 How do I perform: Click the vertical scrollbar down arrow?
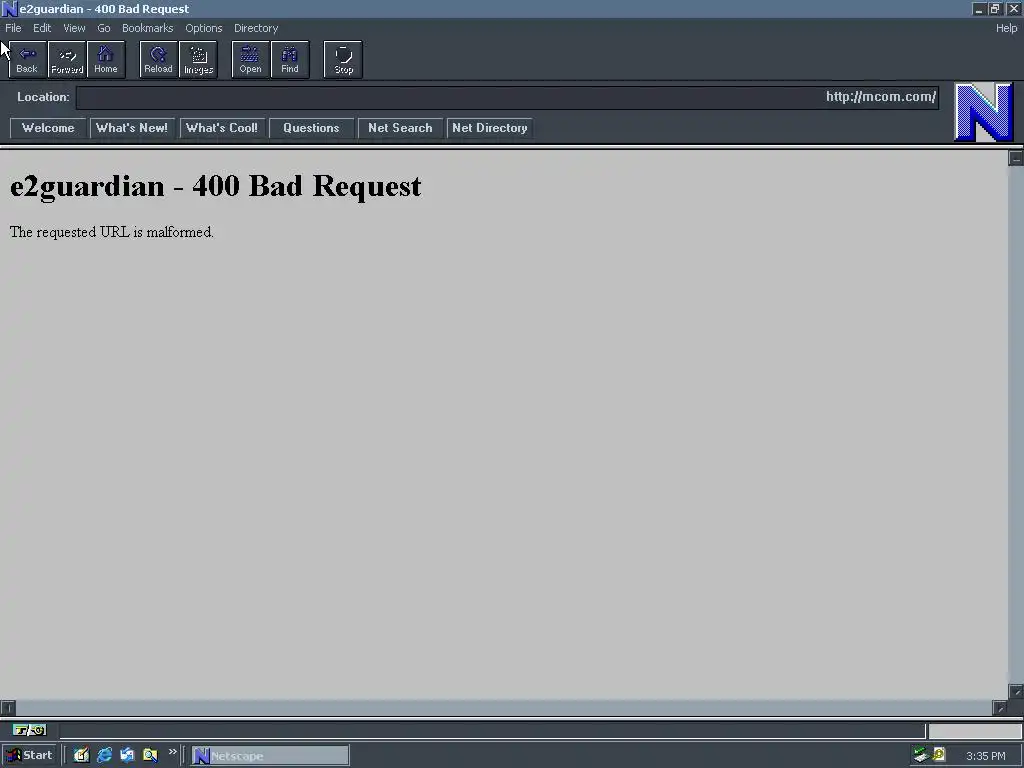pyautogui.click(x=1016, y=692)
